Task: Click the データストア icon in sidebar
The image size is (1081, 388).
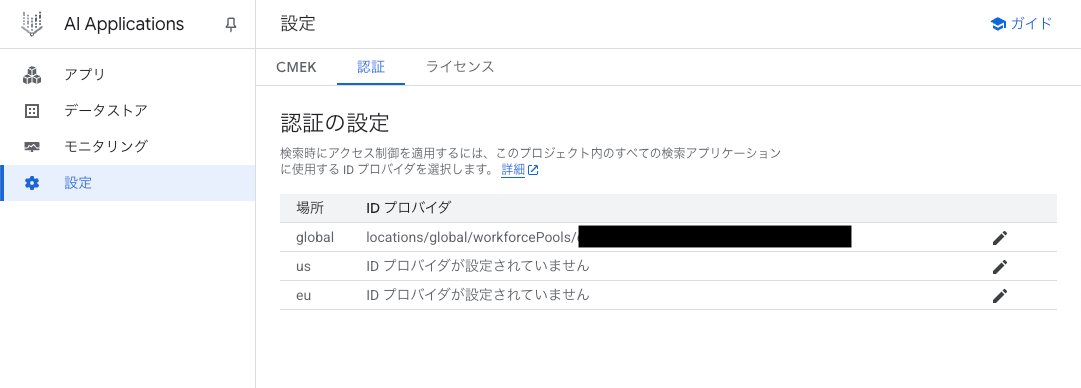Action: [x=32, y=111]
